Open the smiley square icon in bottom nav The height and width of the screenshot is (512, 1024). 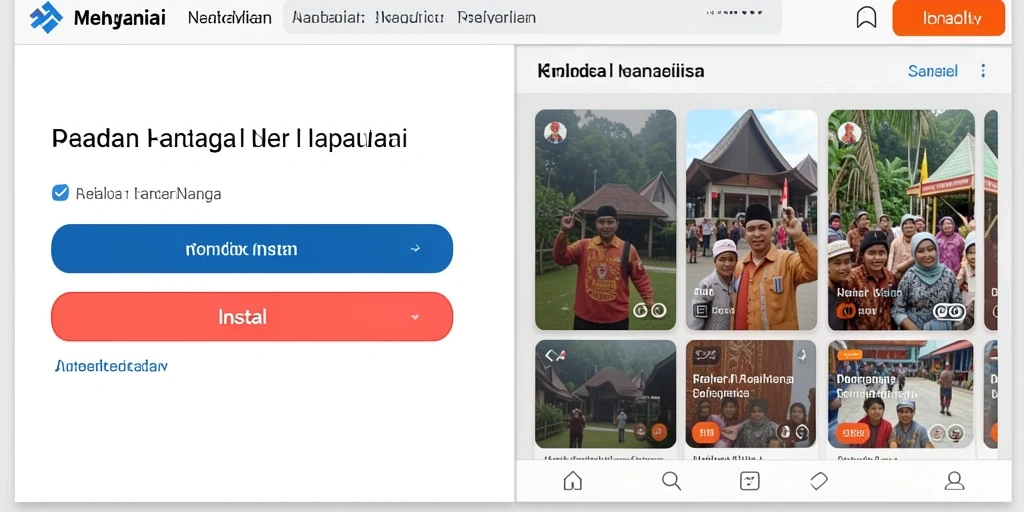750,481
